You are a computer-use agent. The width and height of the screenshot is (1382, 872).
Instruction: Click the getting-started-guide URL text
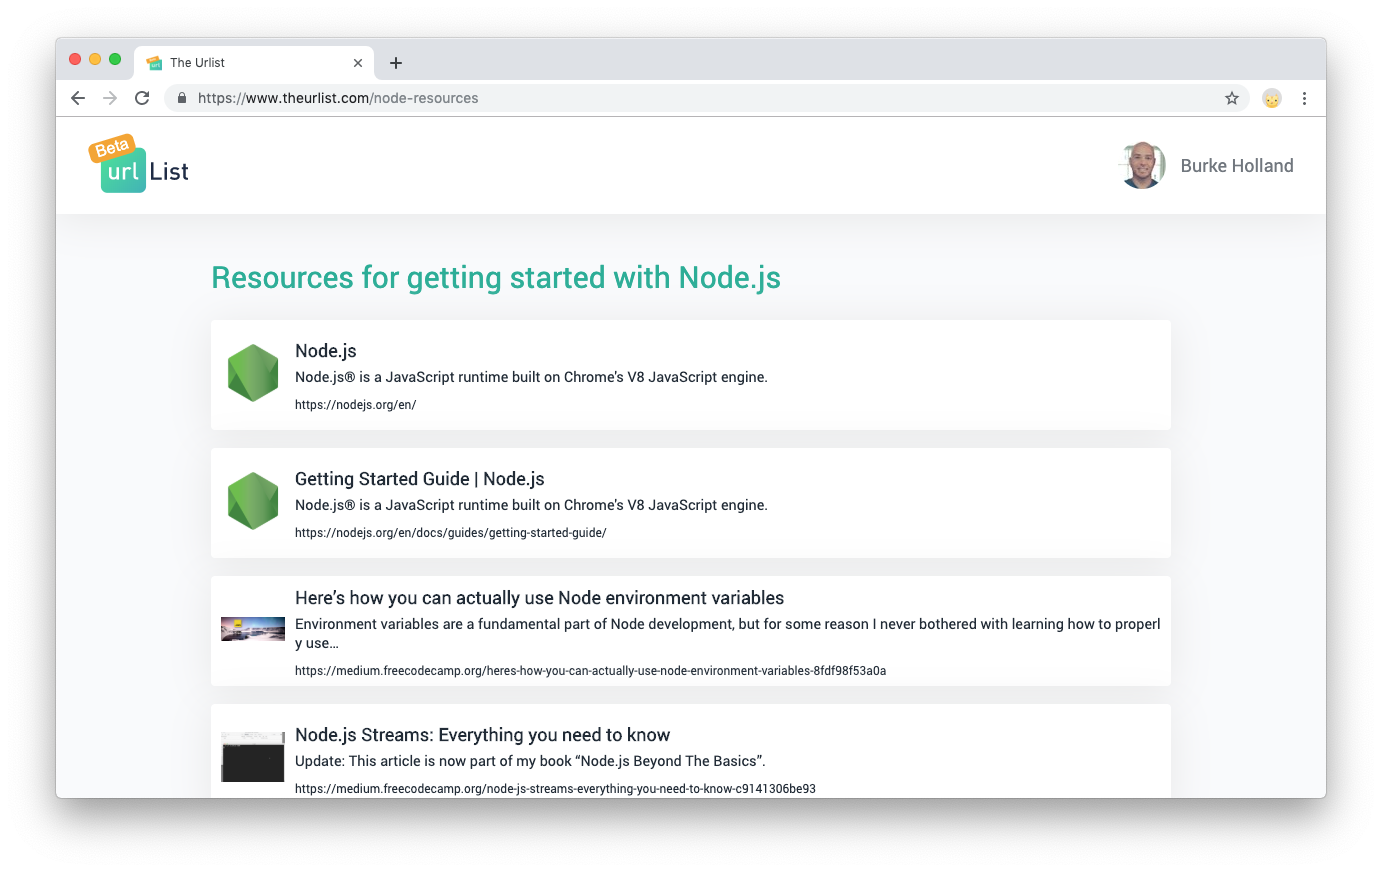coord(451,533)
